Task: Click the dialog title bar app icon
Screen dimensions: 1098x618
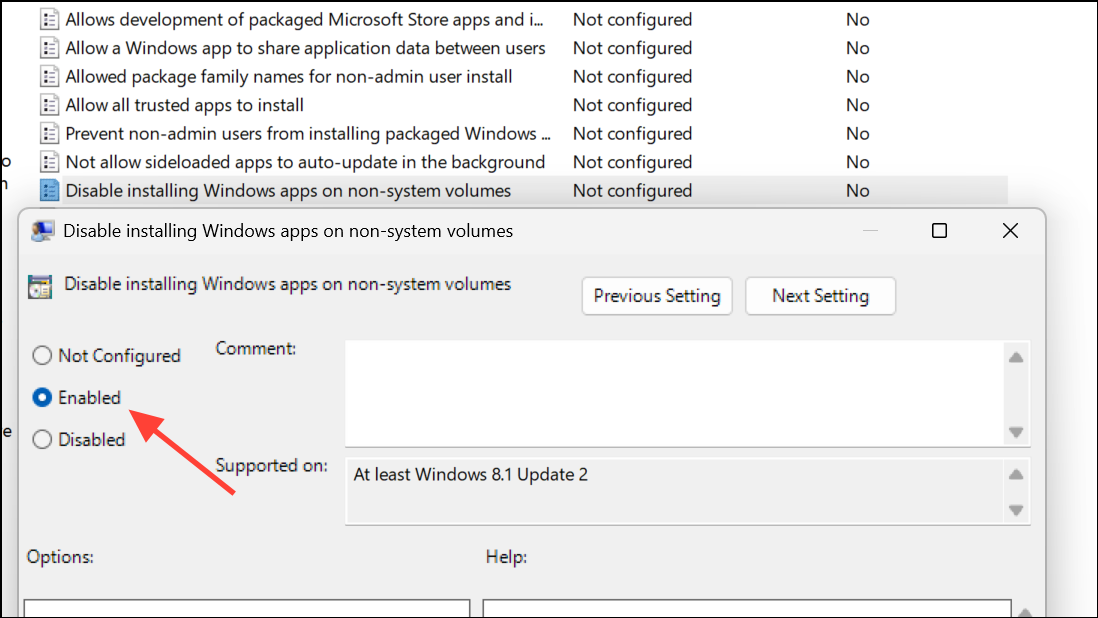Action: pos(43,231)
